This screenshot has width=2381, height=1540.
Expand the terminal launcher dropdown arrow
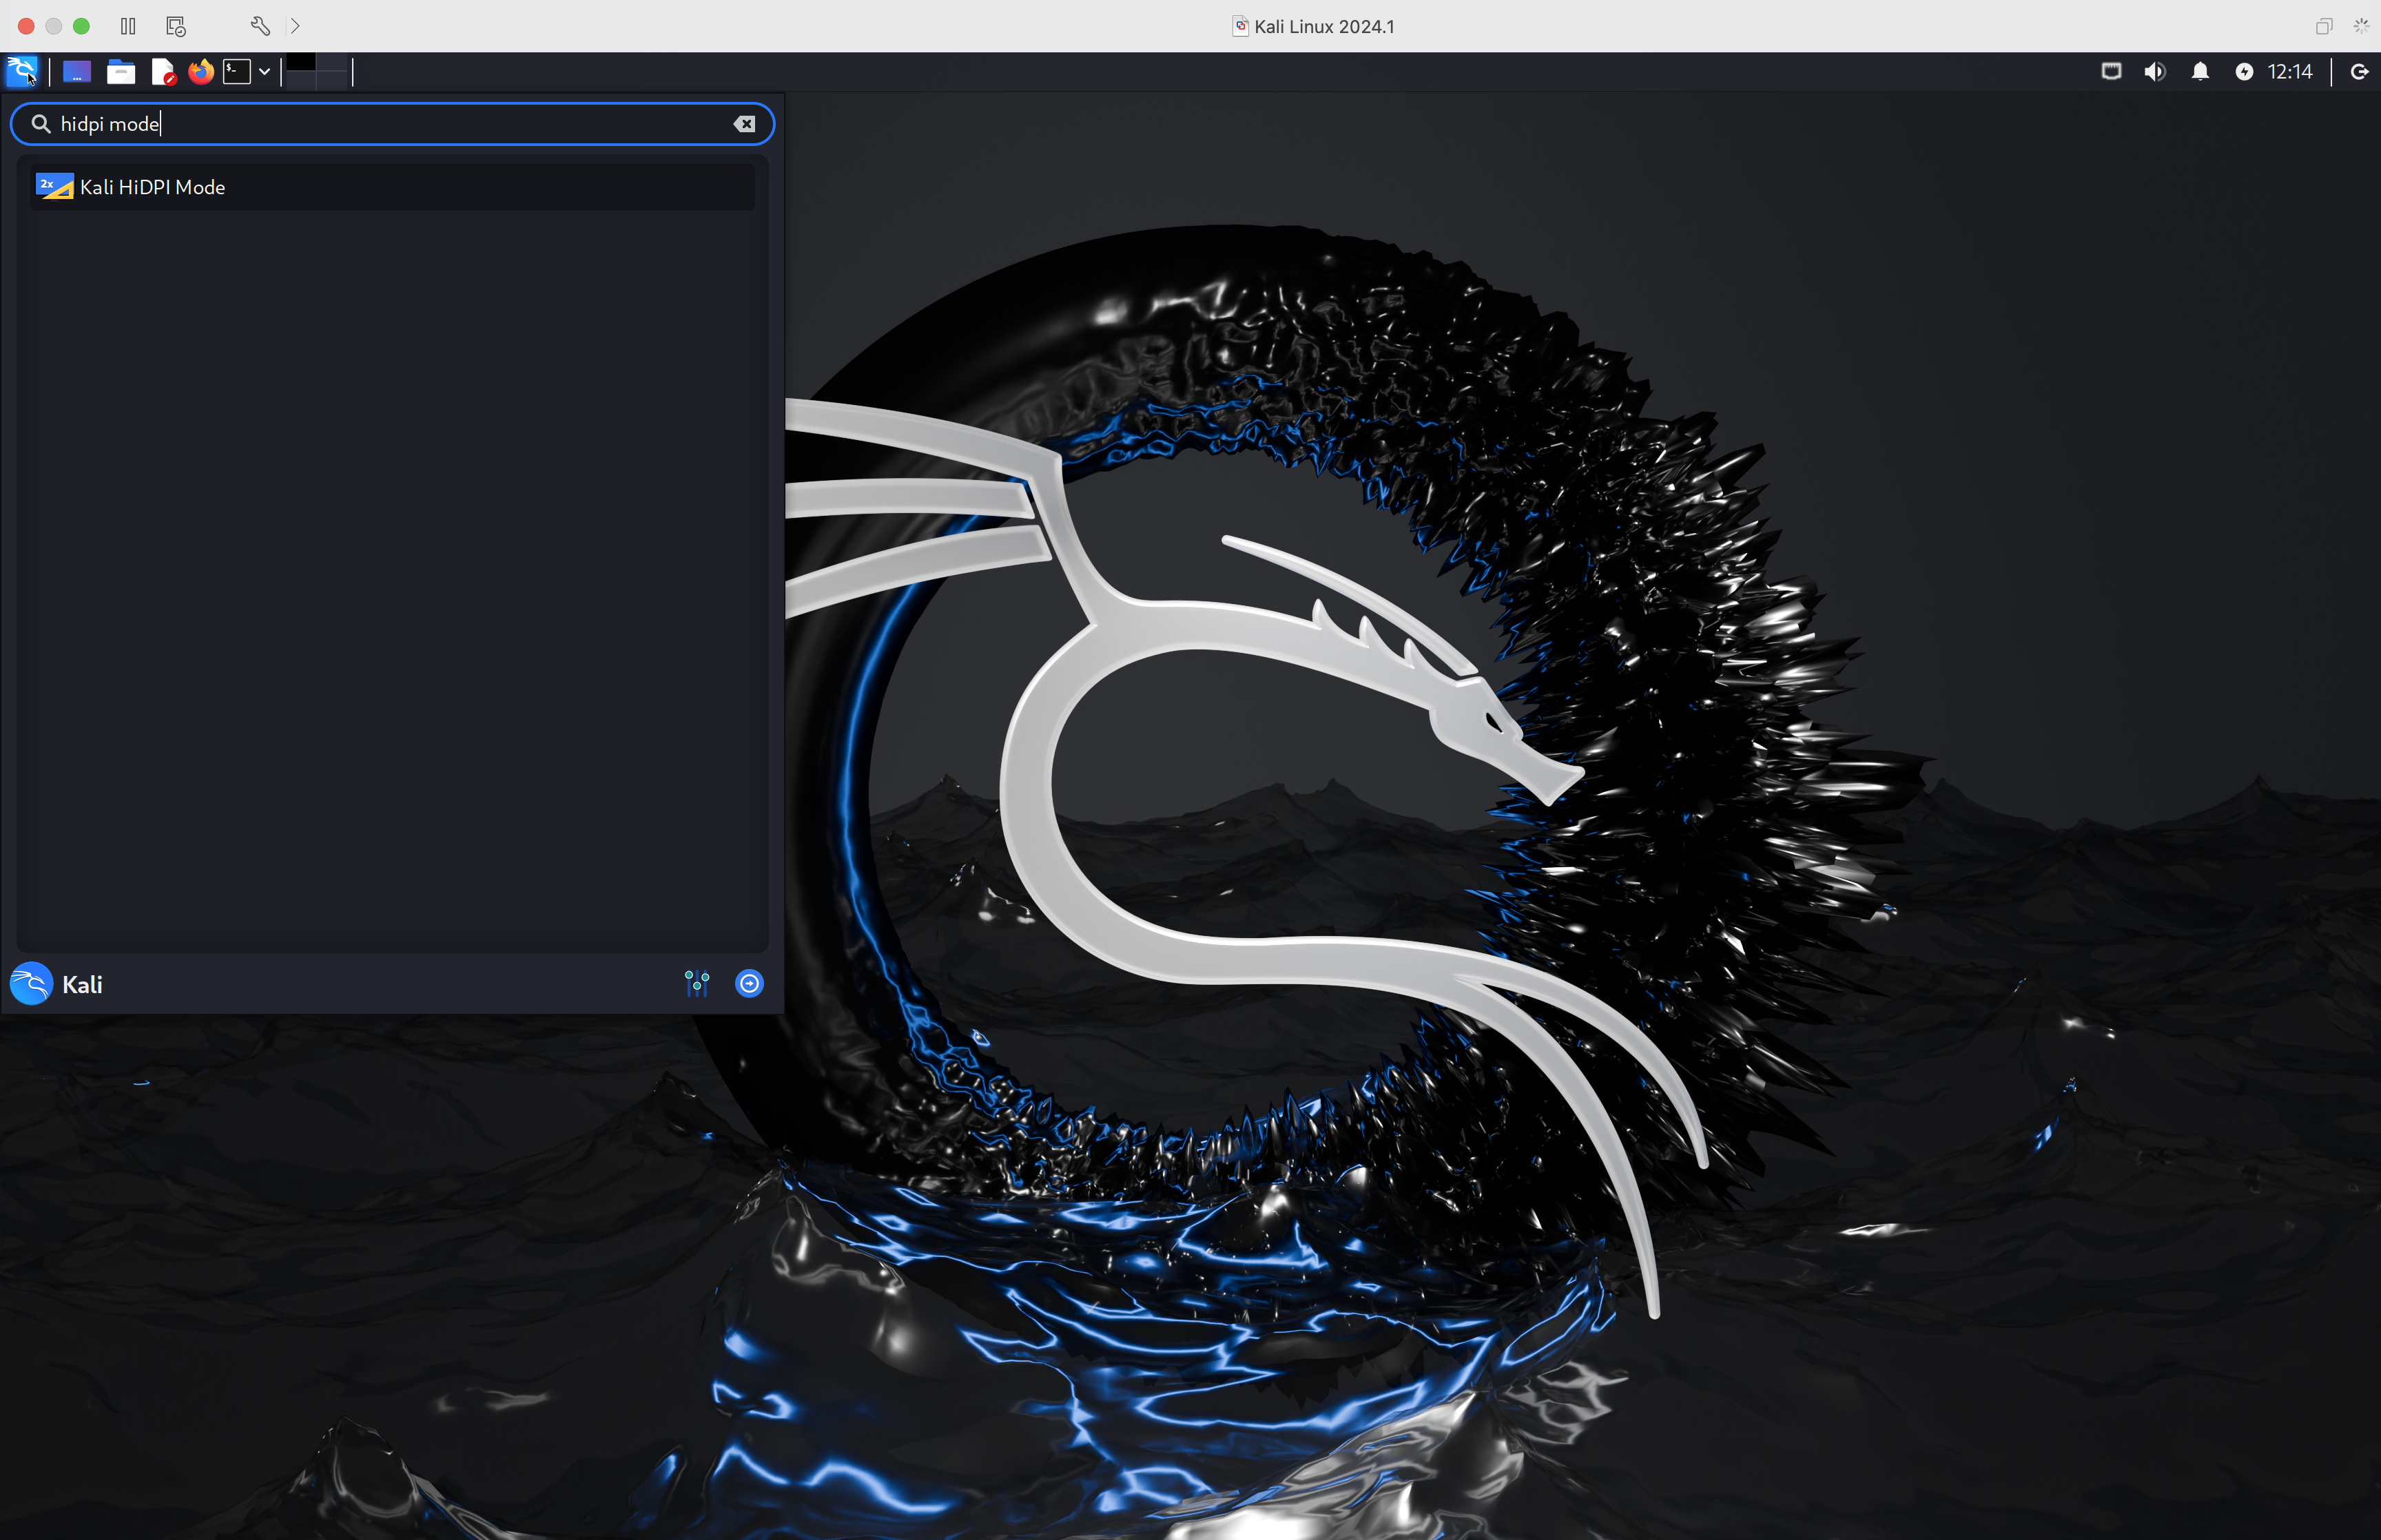[x=265, y=71]
